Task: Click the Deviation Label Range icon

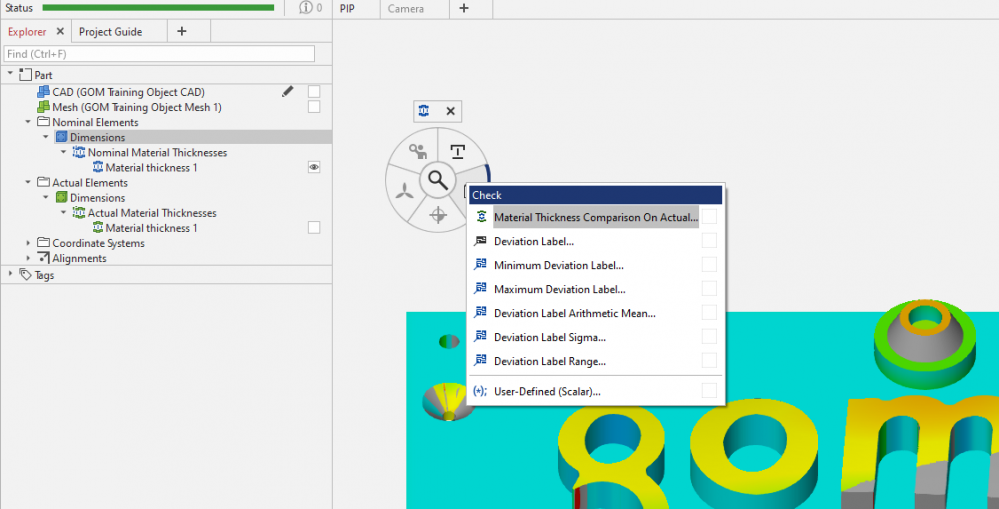Action: point(481,361)
